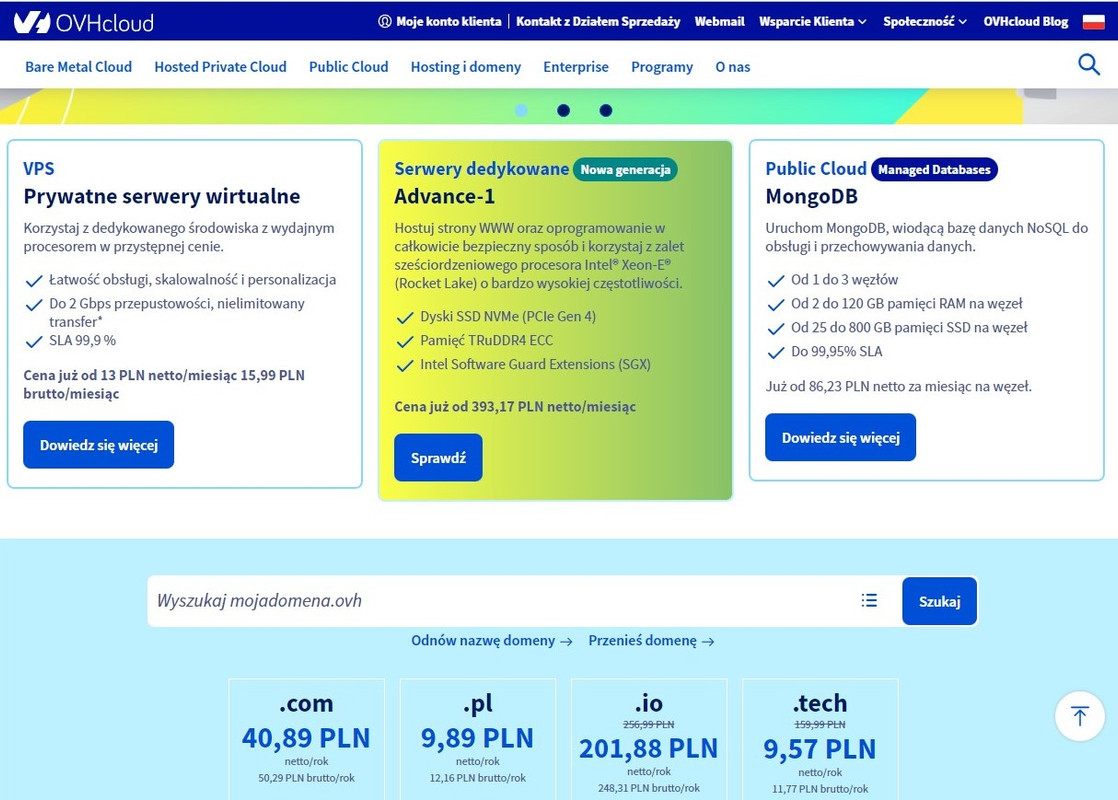Click Public Cloud card heading
Image resolution: width=1118 pixels, height=800 pixels.
[x=816, y=169]
